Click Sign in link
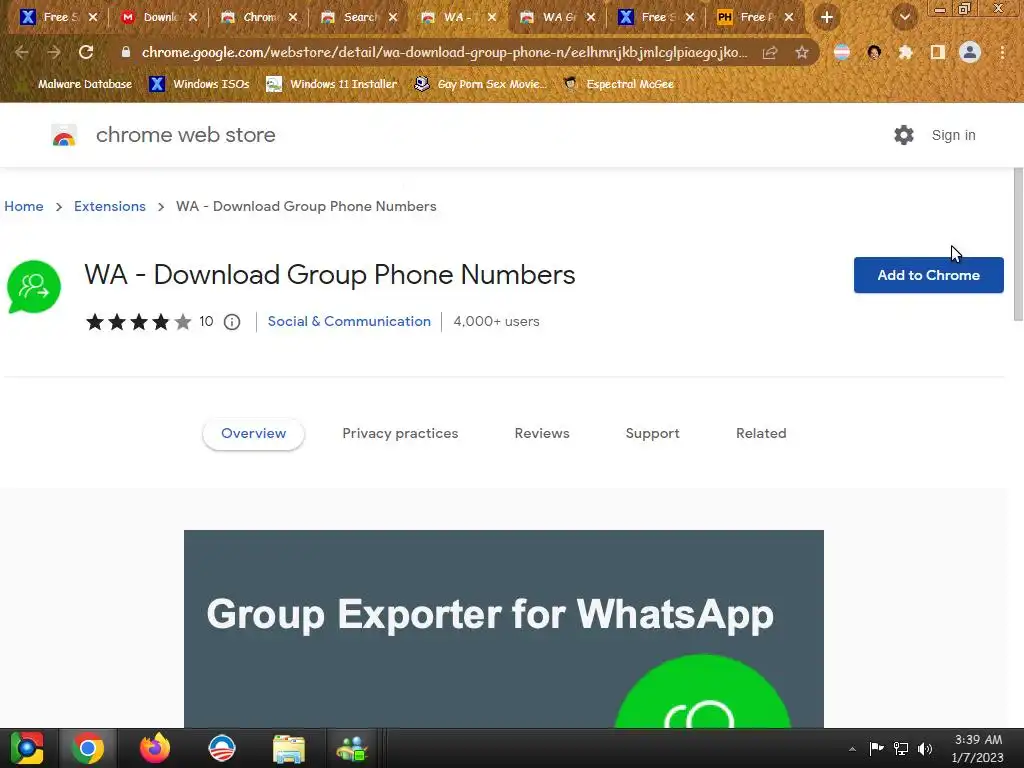 pos(953,135)
